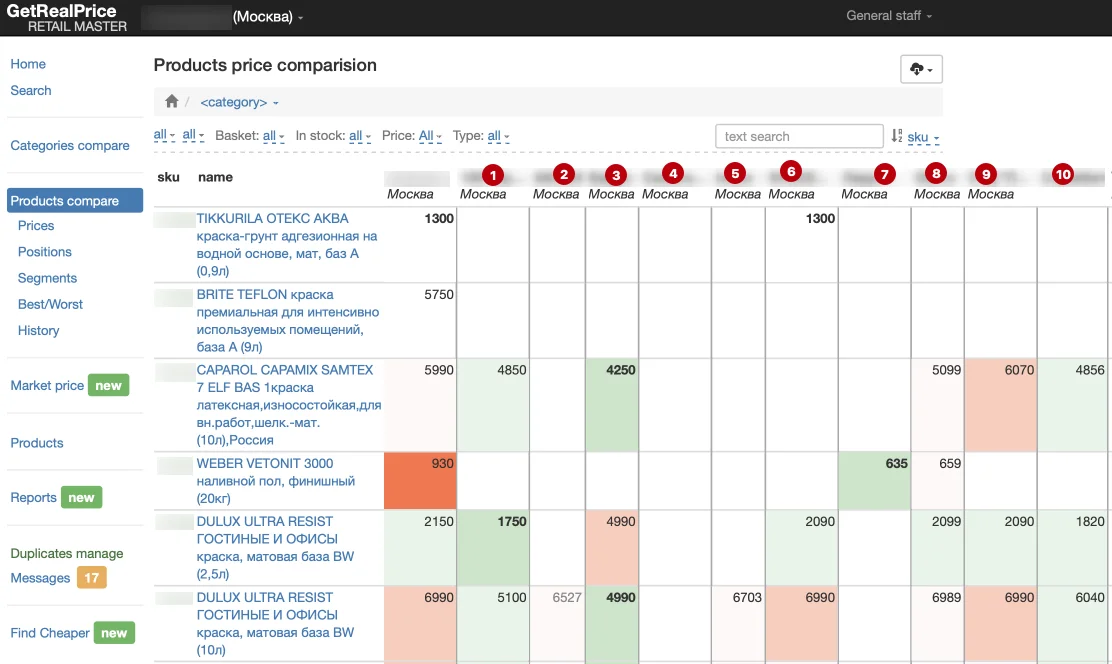Click the red competitor badge number 1

coord(491,174)
